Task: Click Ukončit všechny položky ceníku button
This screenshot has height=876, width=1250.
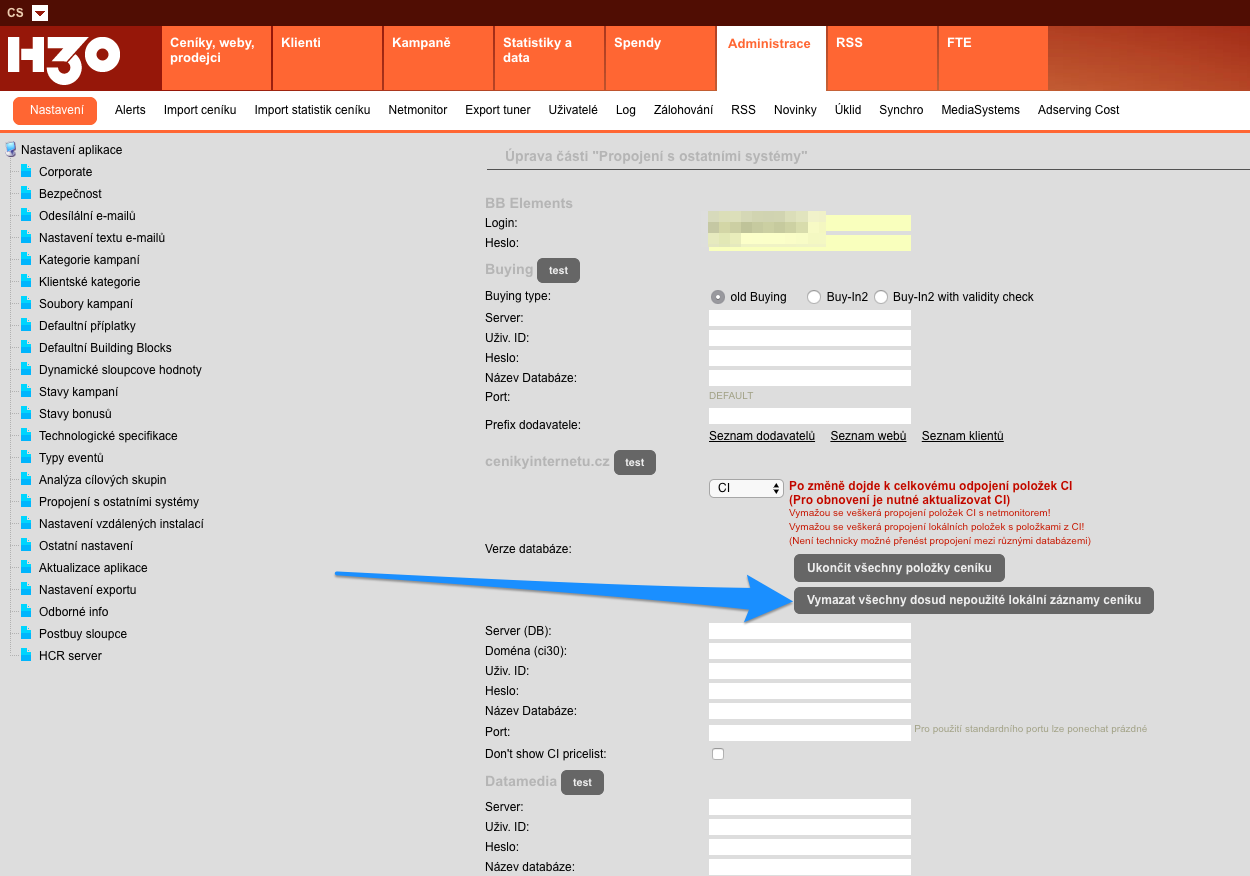Action: pyautogui.click(x=898, y=568)
